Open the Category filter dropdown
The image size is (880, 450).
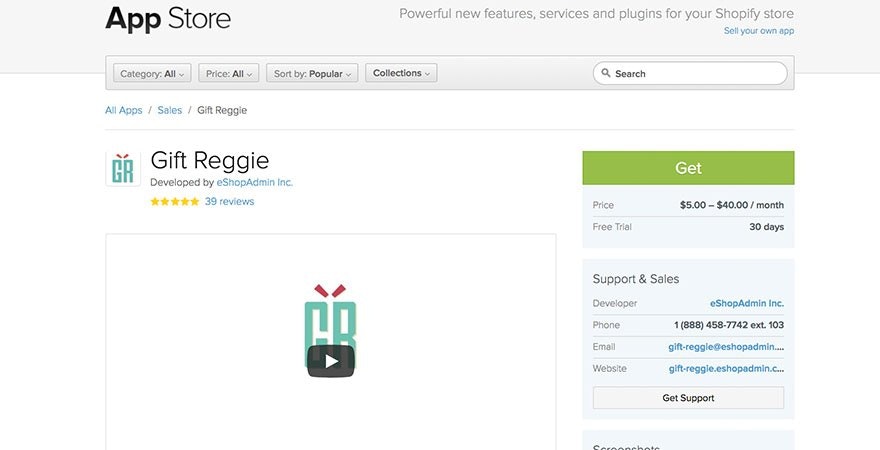point(152,73)
